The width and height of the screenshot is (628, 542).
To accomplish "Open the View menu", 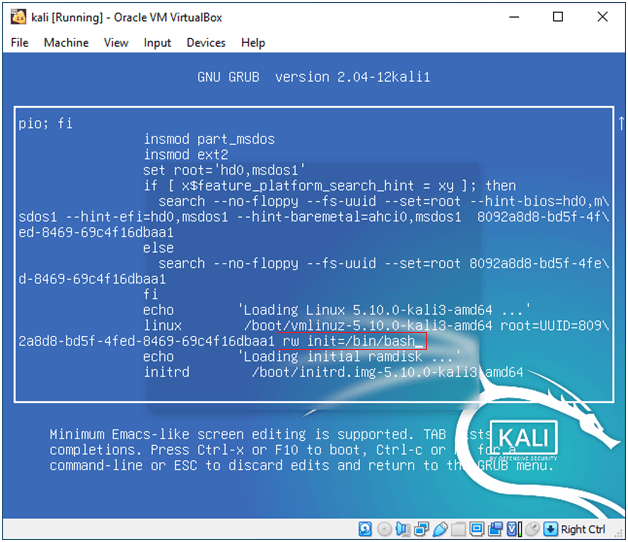I will pos(116,43).
